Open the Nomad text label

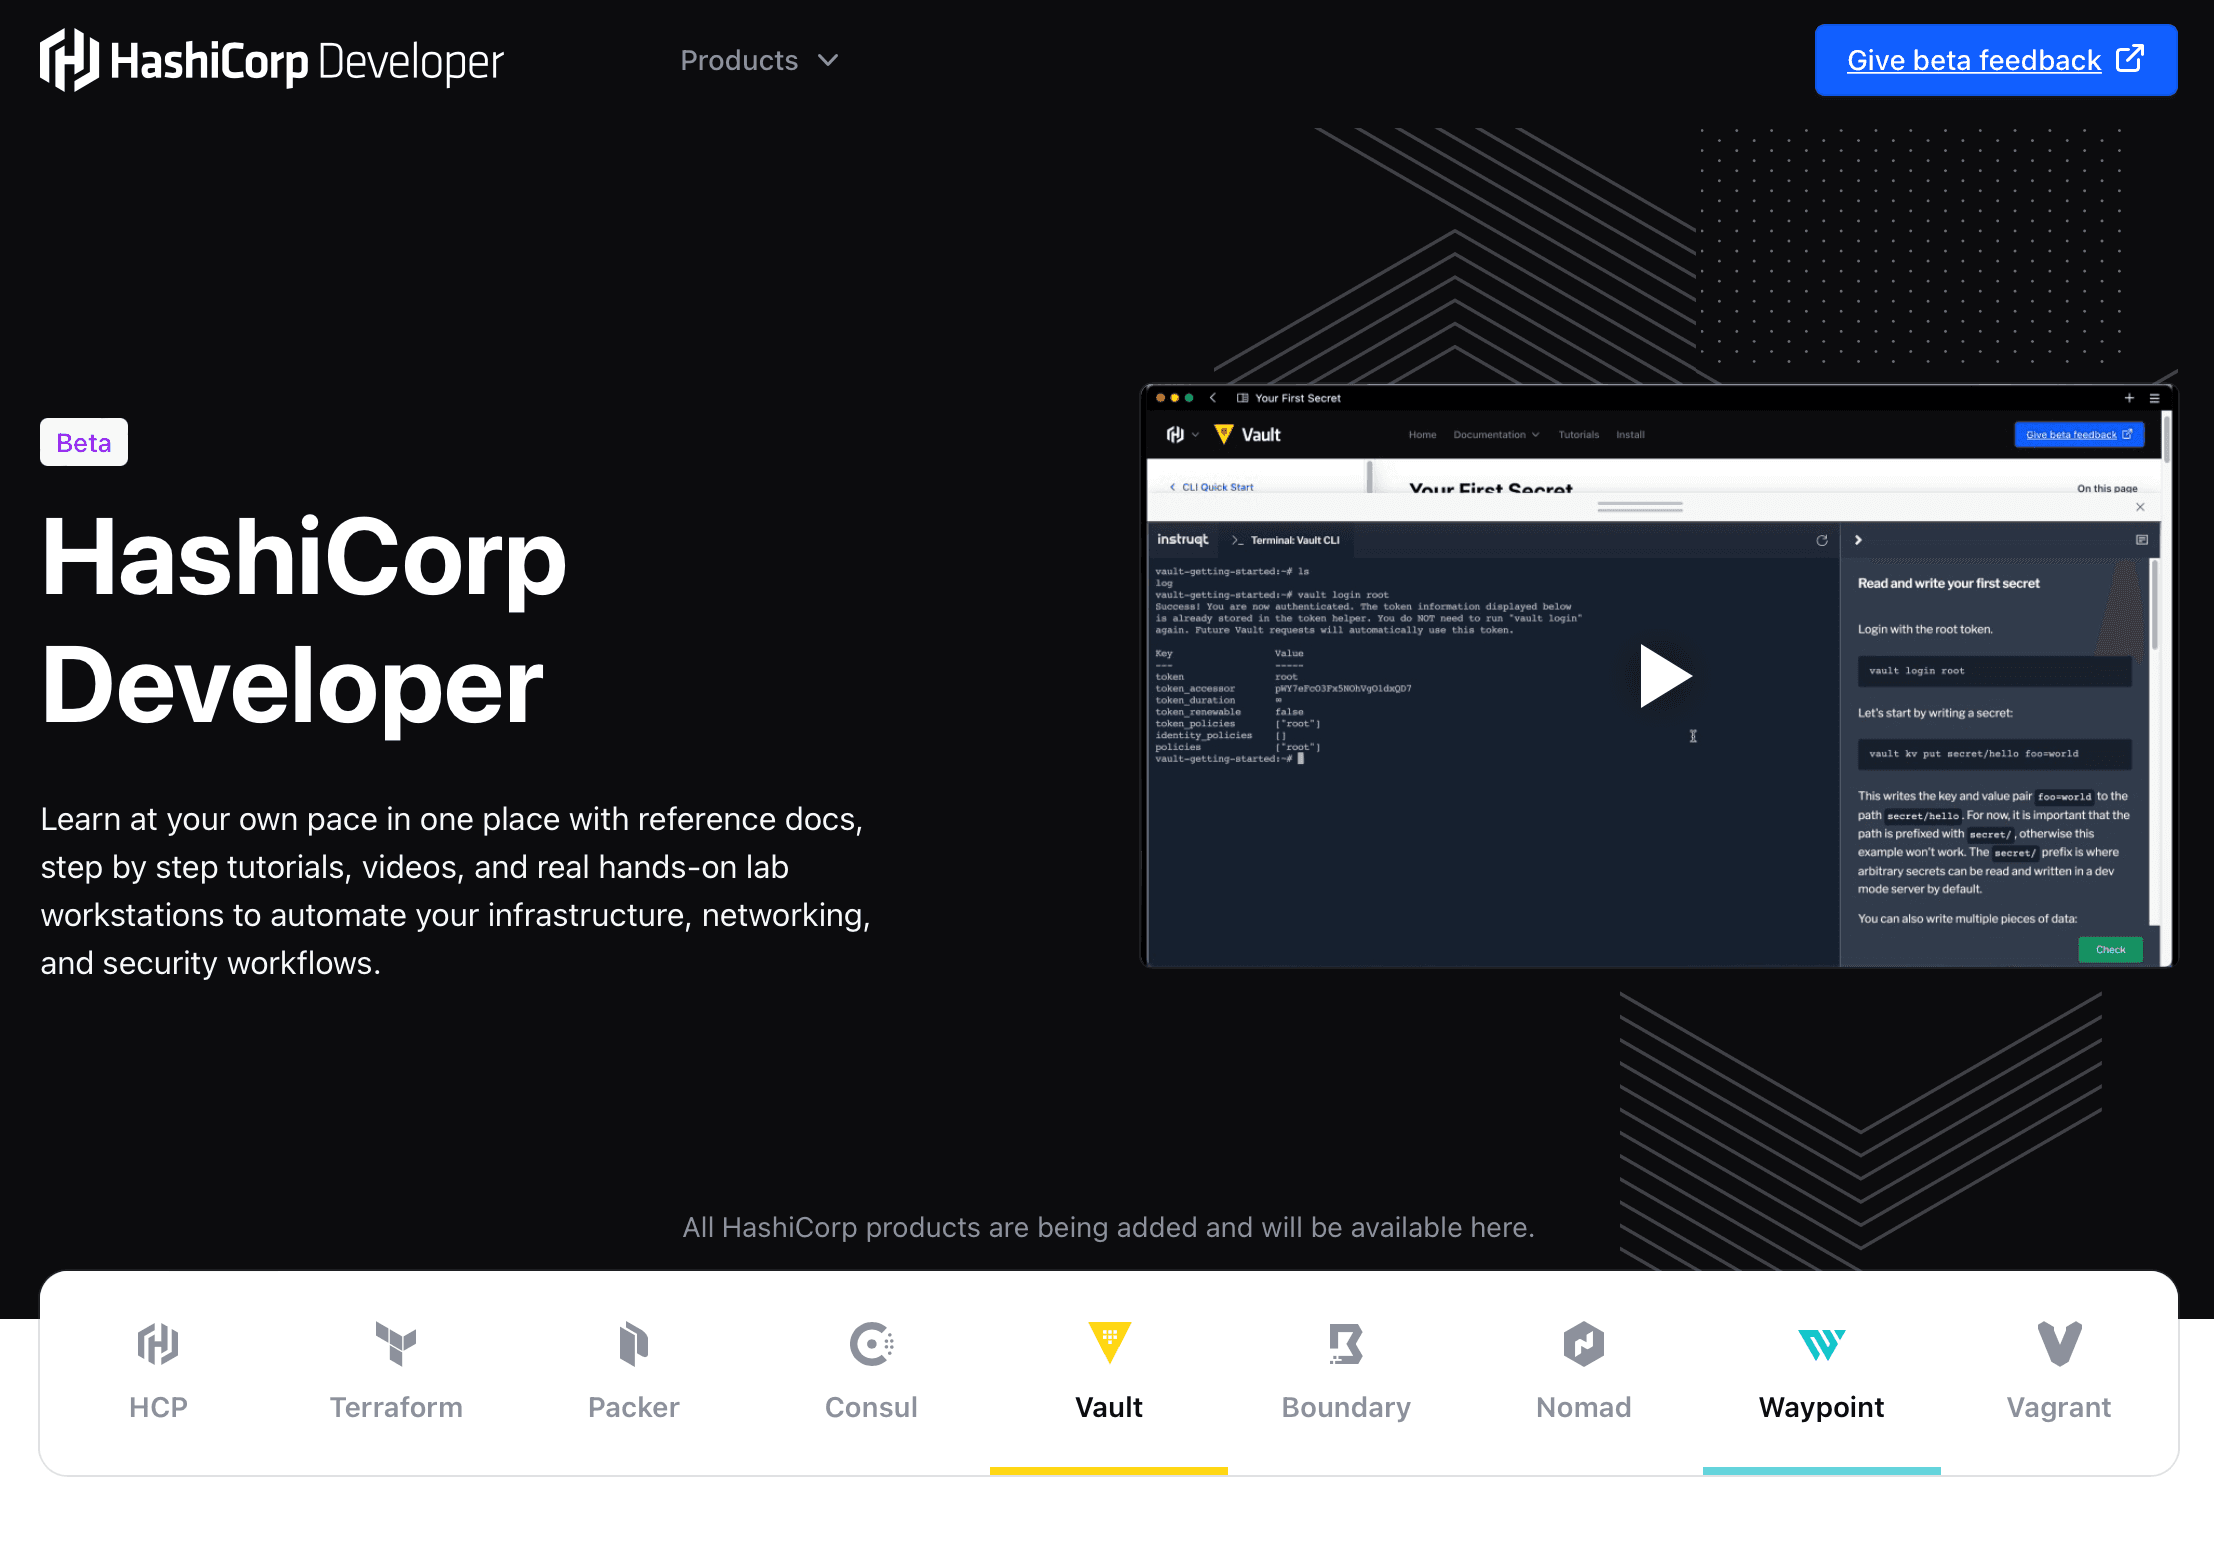pyautogui.click(x=1584, y=1407)
